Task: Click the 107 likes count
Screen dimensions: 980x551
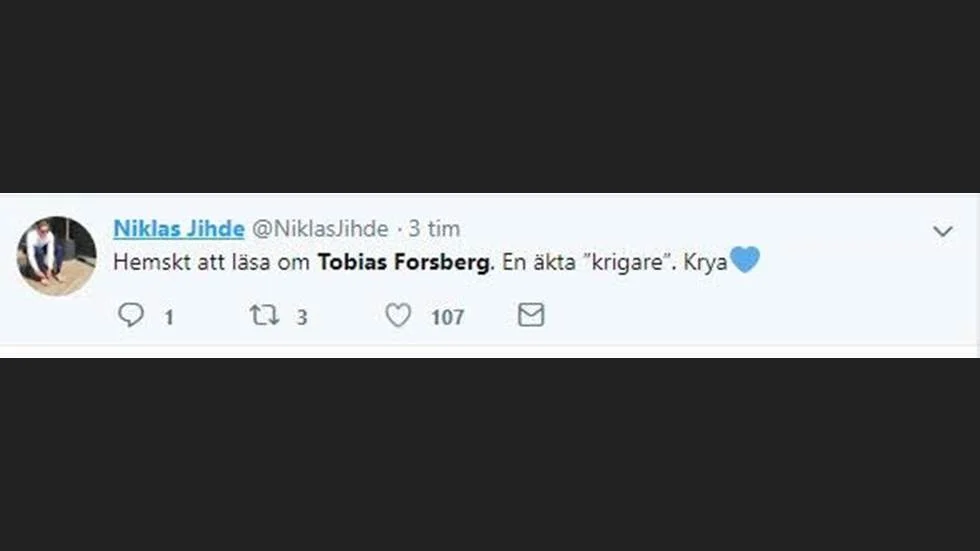Action: click(448, 317)
